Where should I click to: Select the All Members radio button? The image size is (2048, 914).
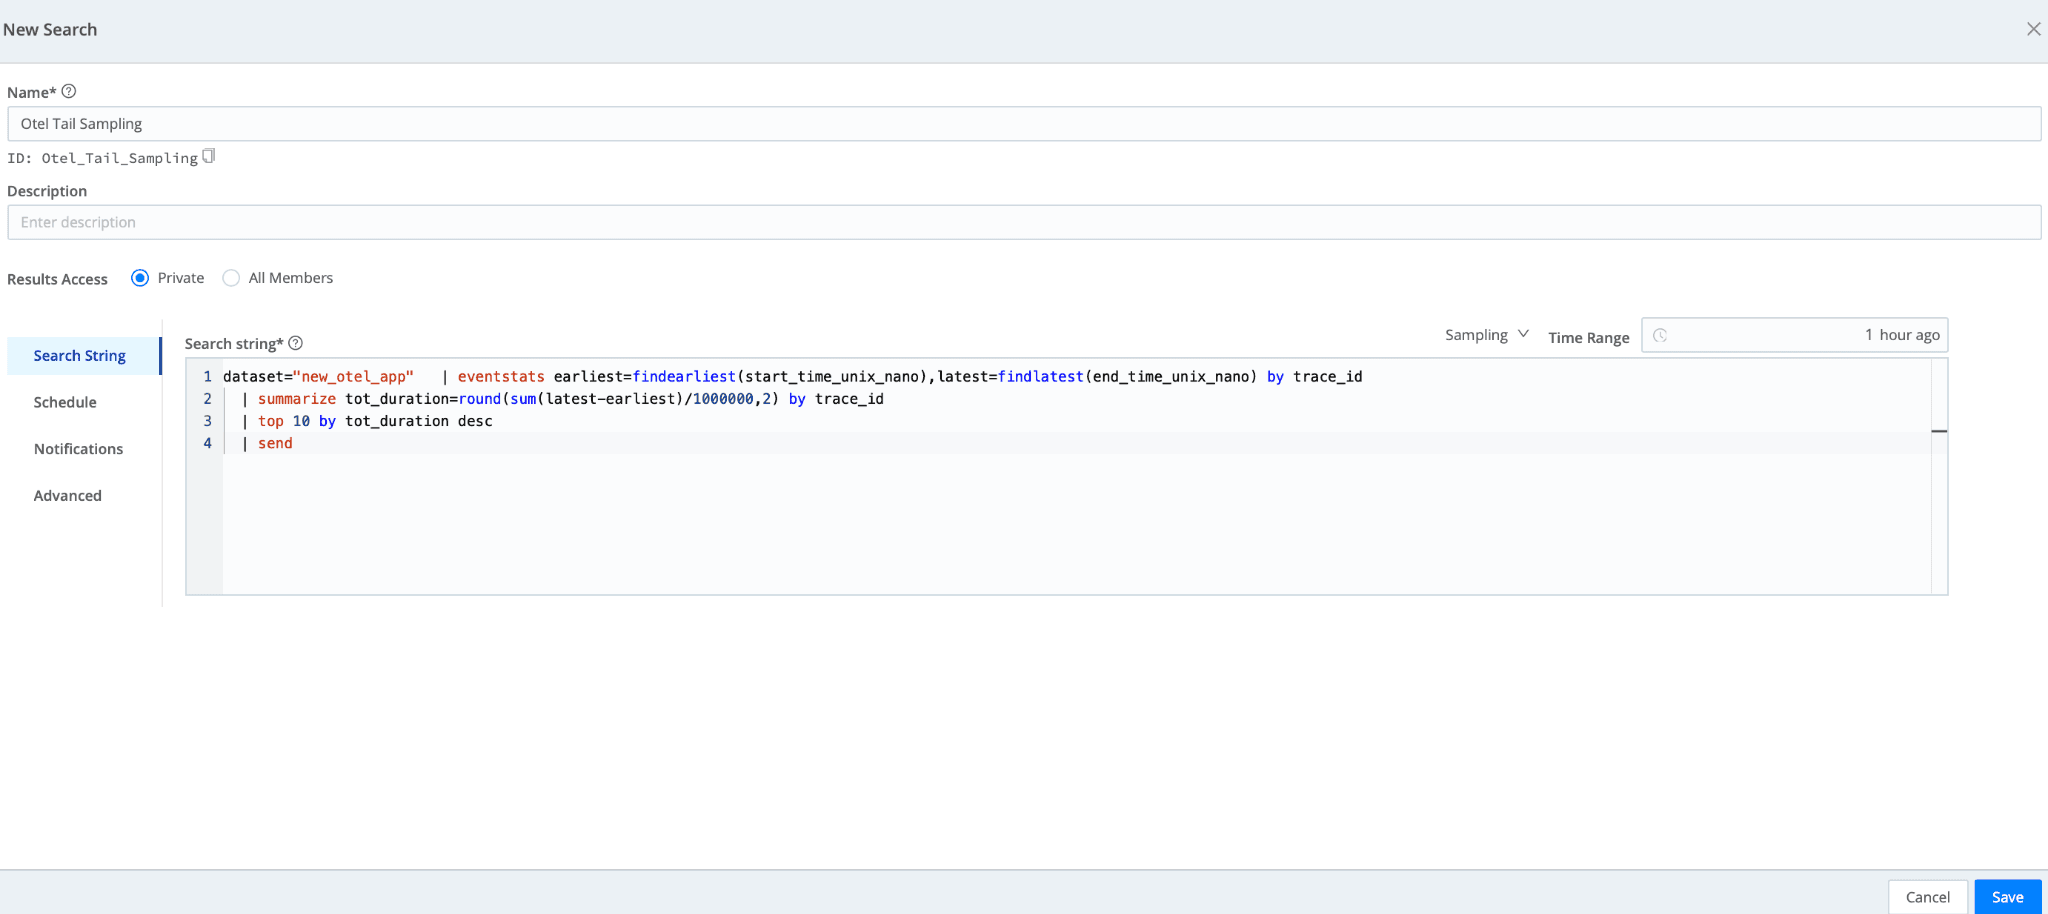pyautogui.click(x=231, y=278)
